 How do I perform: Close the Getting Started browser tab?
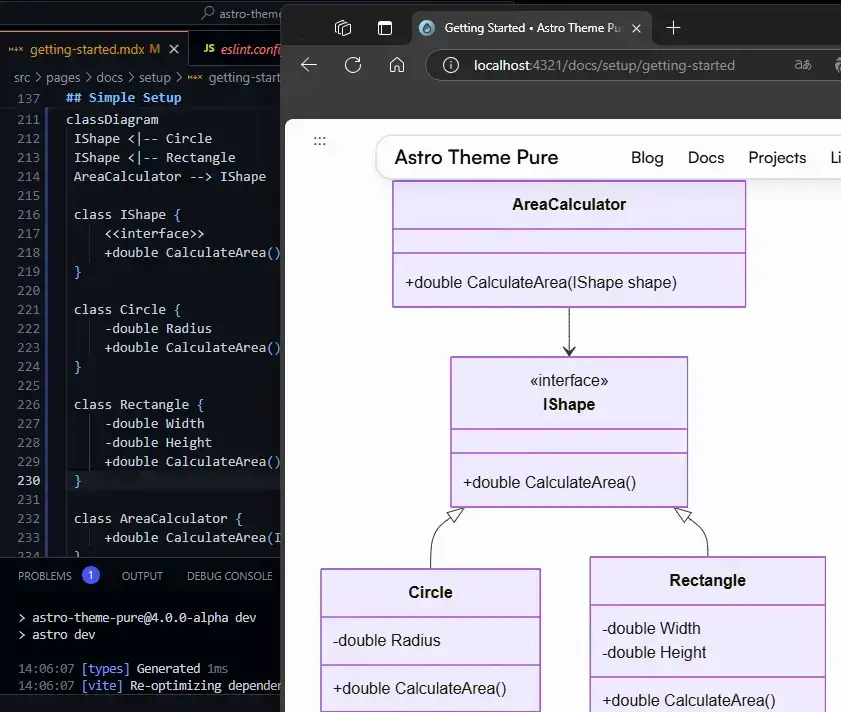[x=637, y=28]
